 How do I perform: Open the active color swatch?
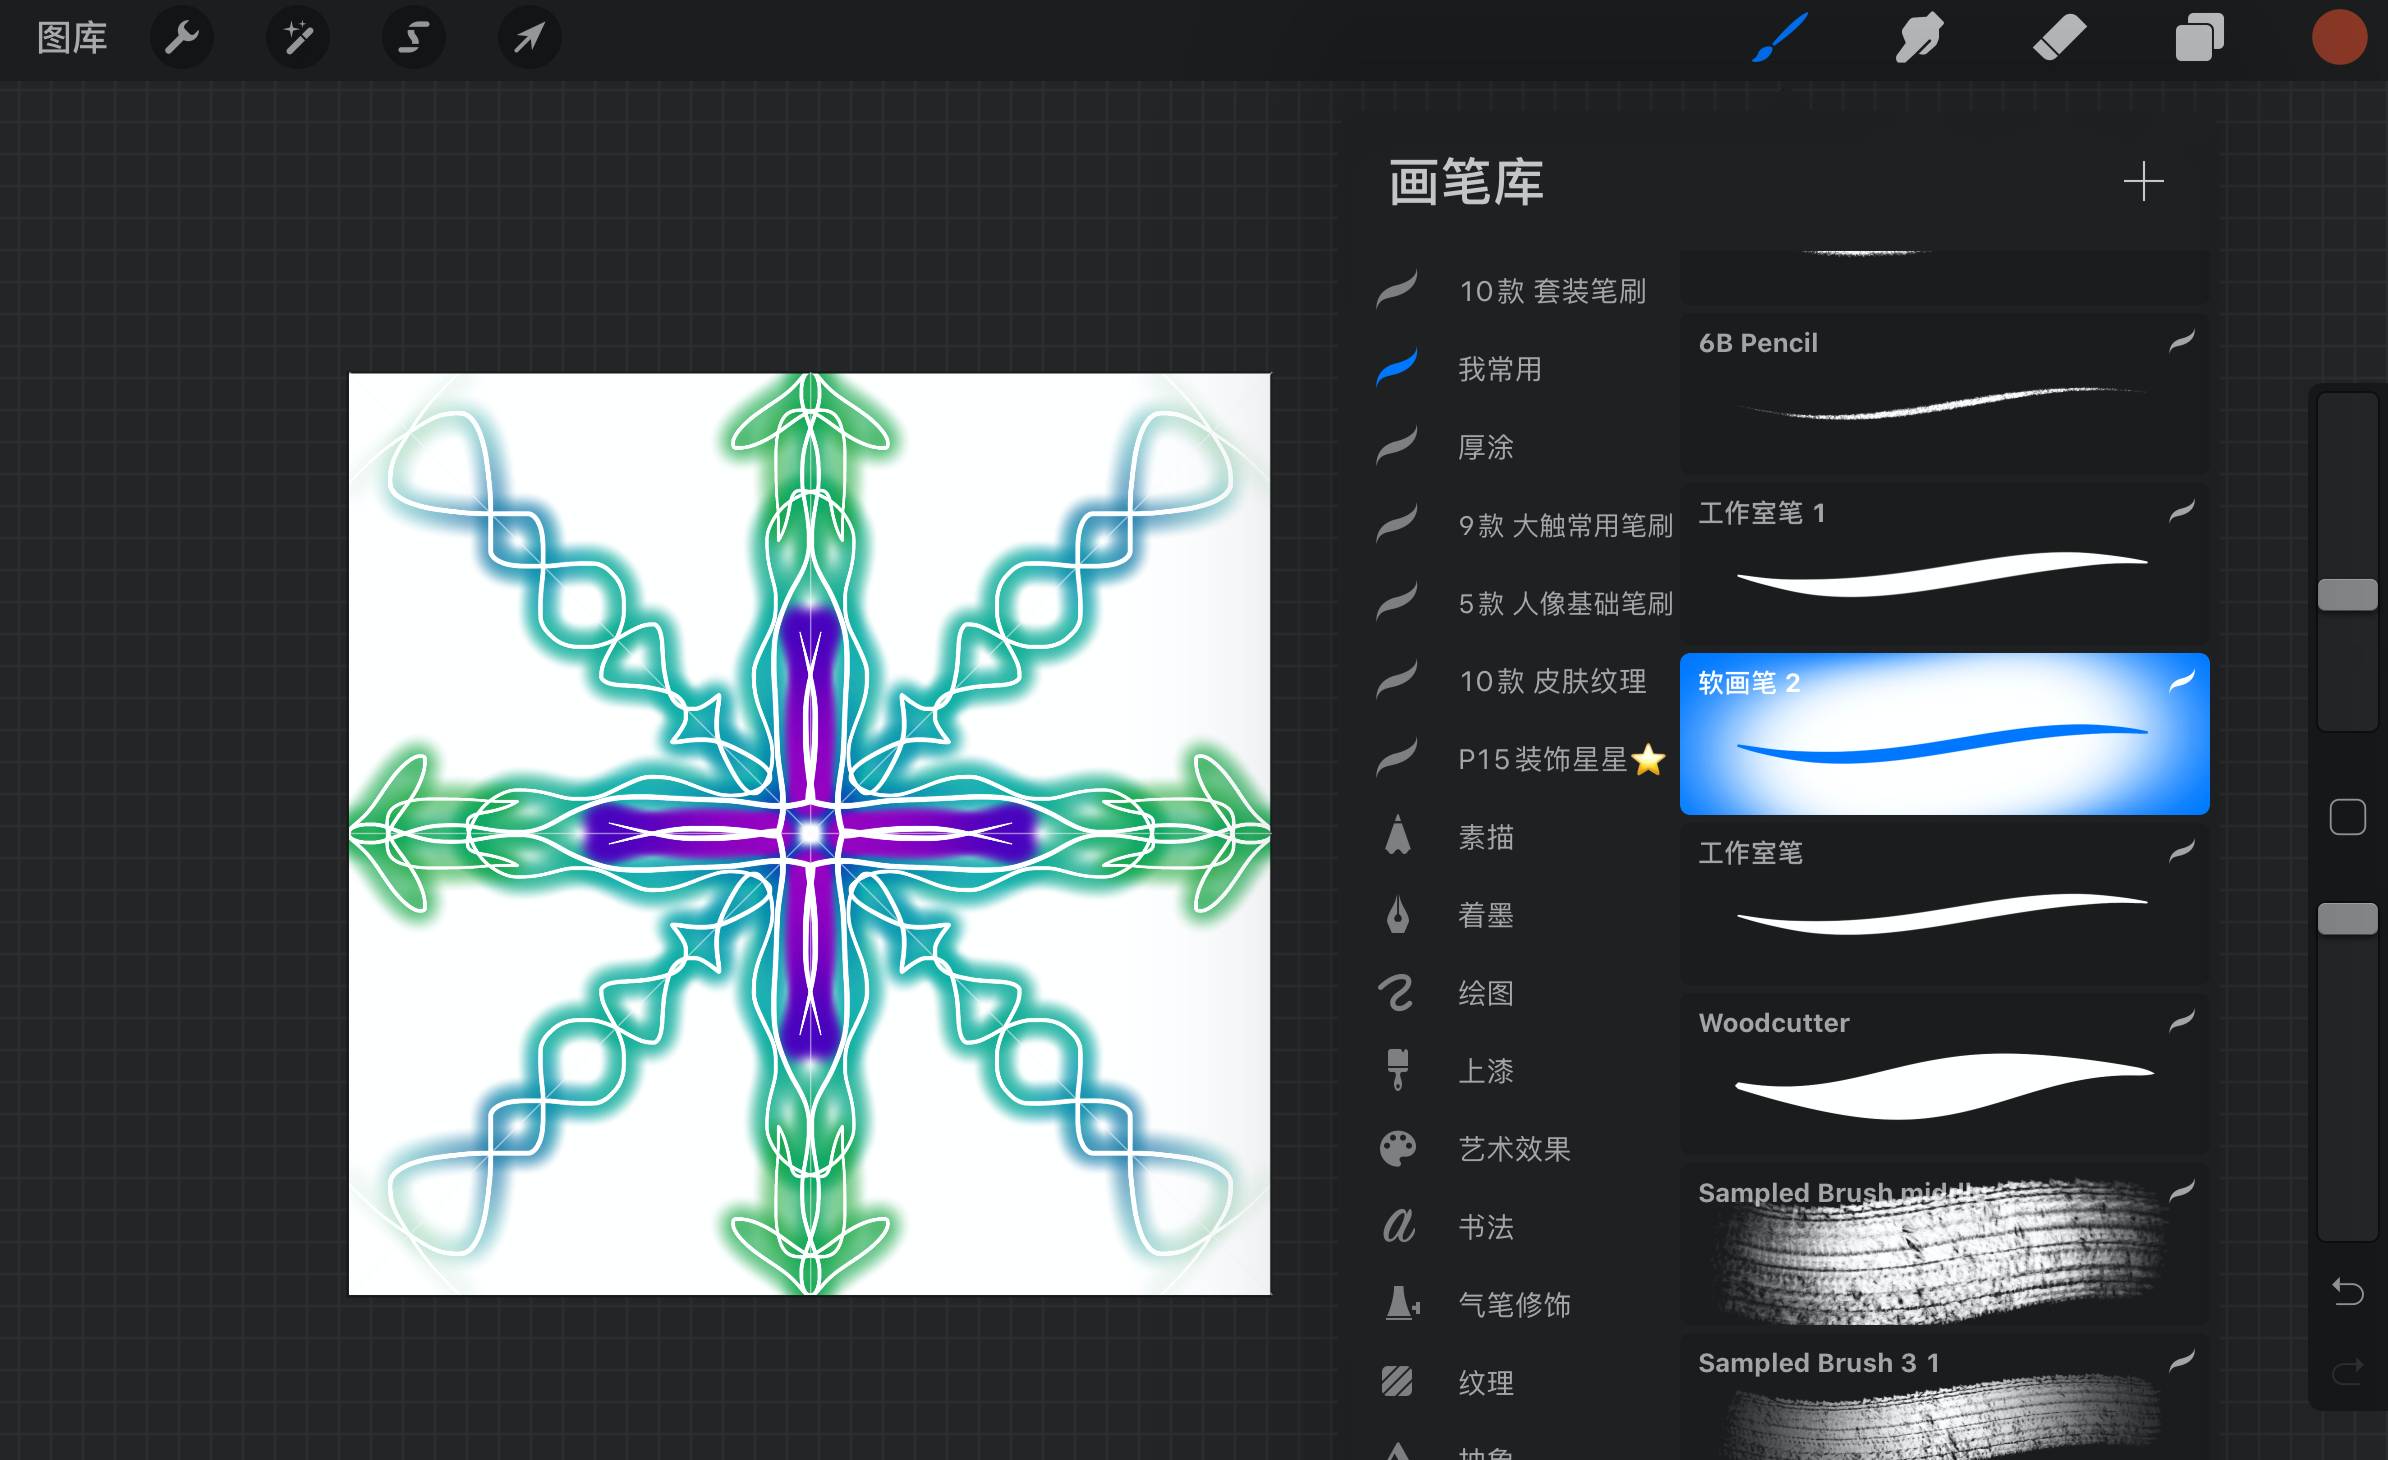click(x=2339, y=38)
